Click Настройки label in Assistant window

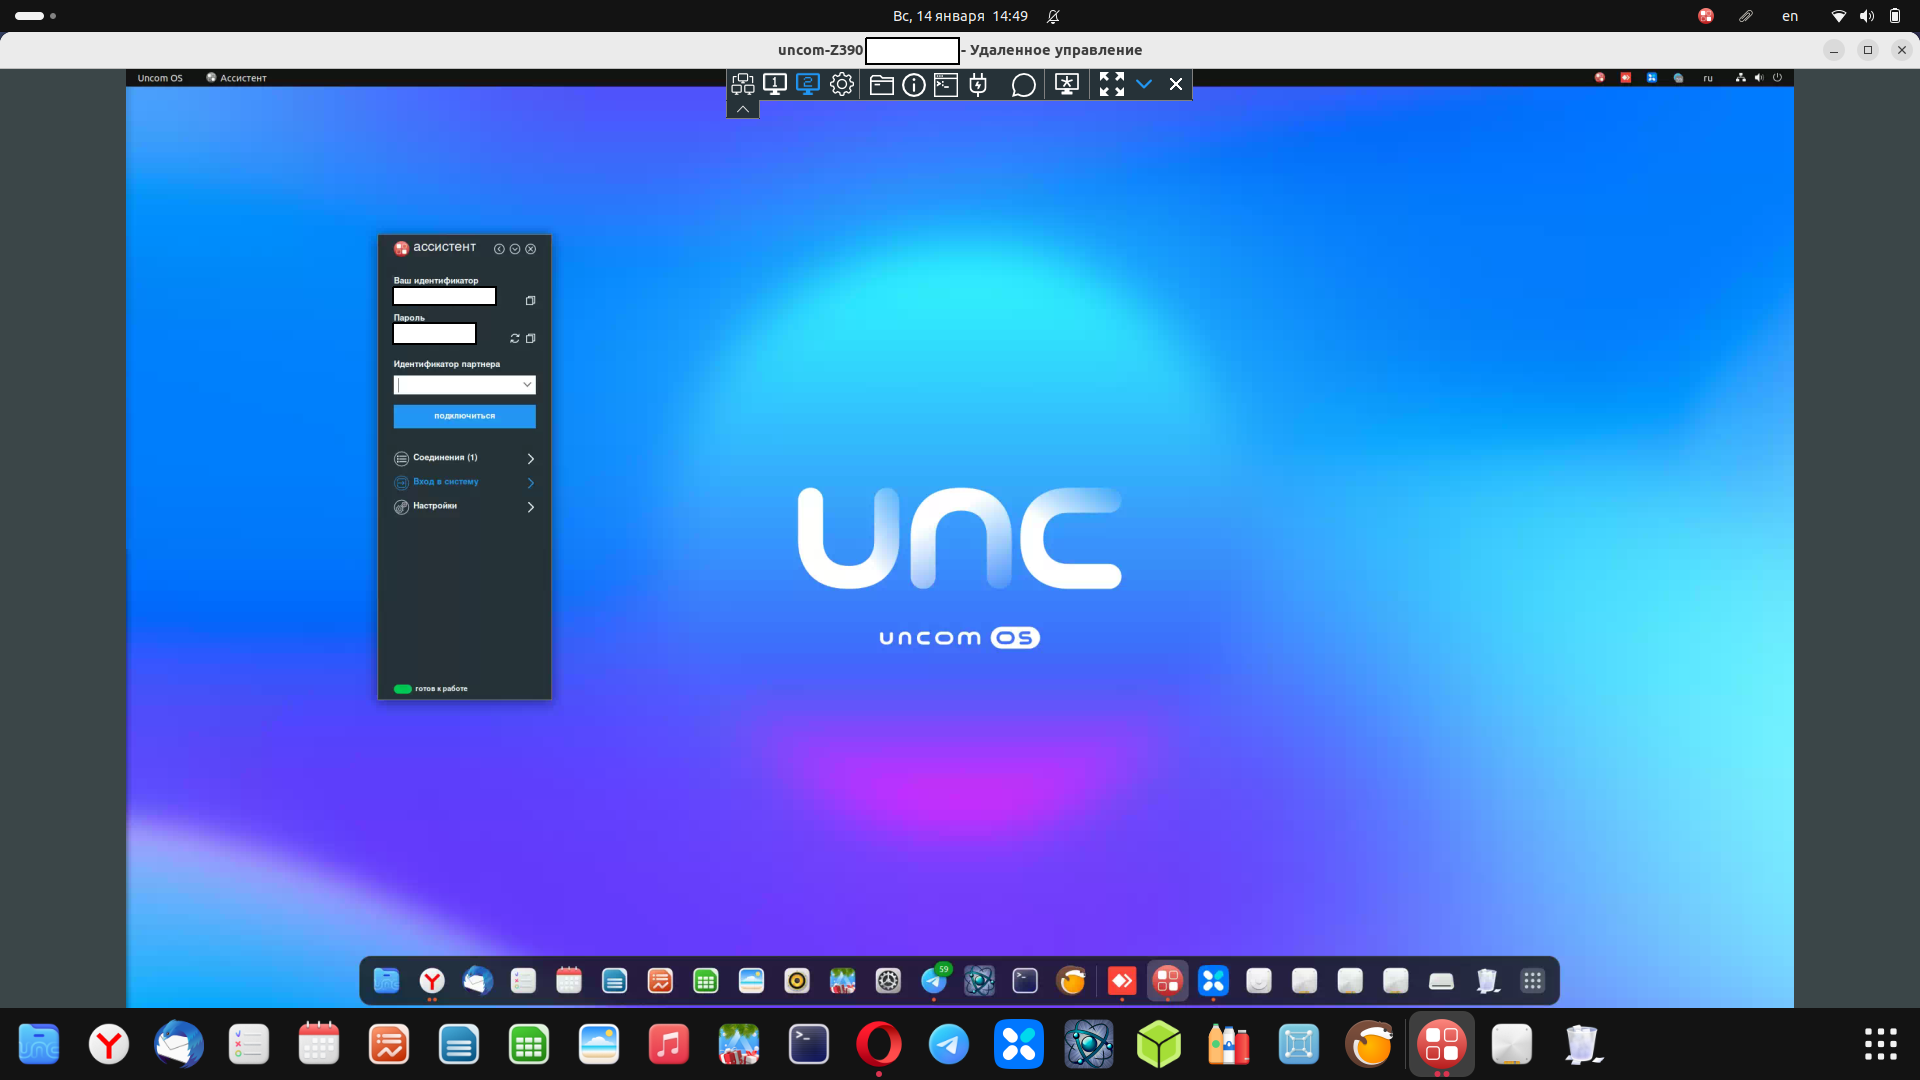pos(435,506)
